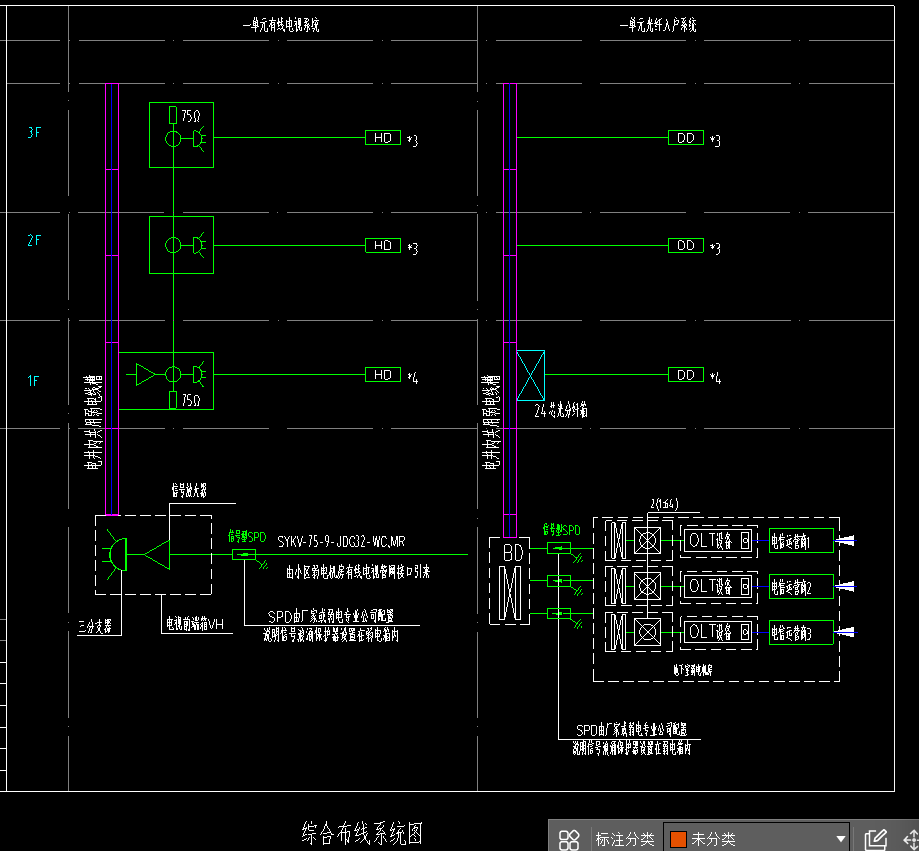Open the annotation category grid icon
The image size is (919, 851).
point(569,839)
